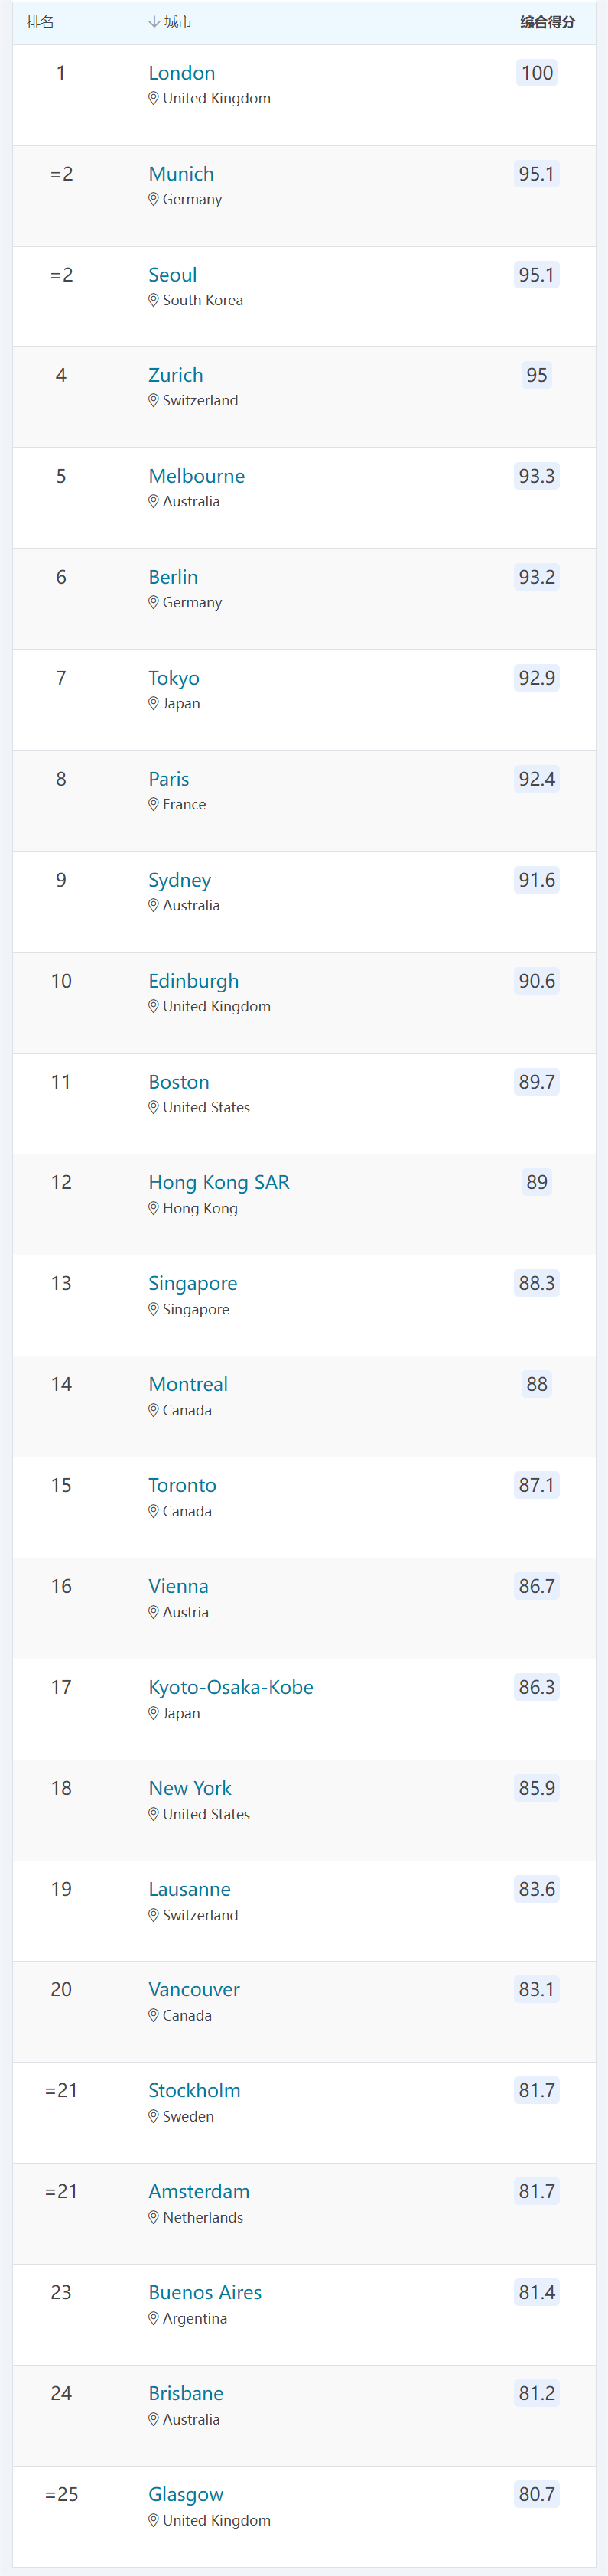Screen dimensions: 608x2576
Task: Click the pin icon beside France under Paris
Action: (x=153, y=804)
